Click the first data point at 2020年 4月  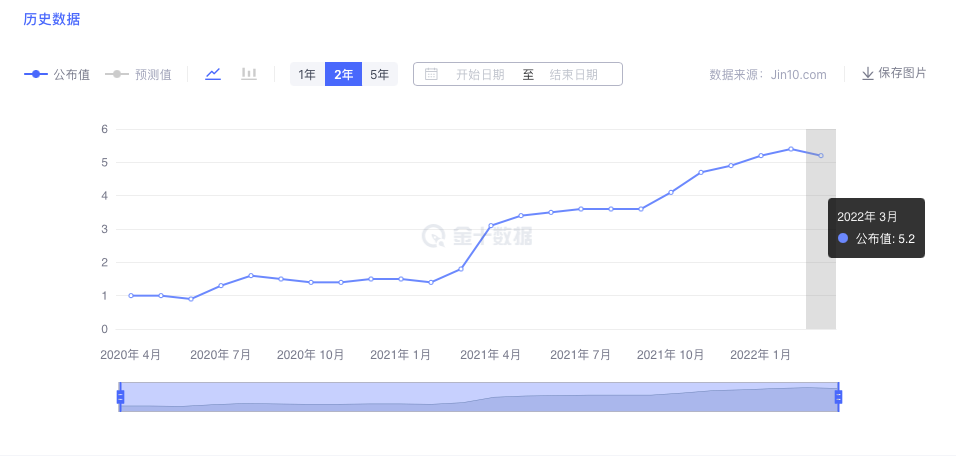pyautogui.click(x=130, y=296)
